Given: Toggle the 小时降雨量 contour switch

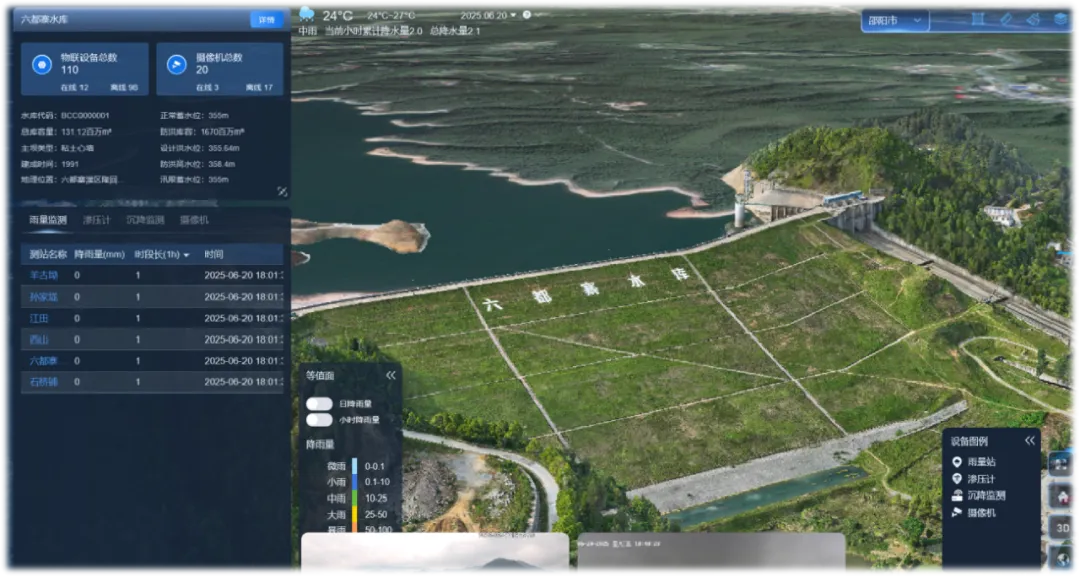Looking at the screenshot, I should (320, 420).
